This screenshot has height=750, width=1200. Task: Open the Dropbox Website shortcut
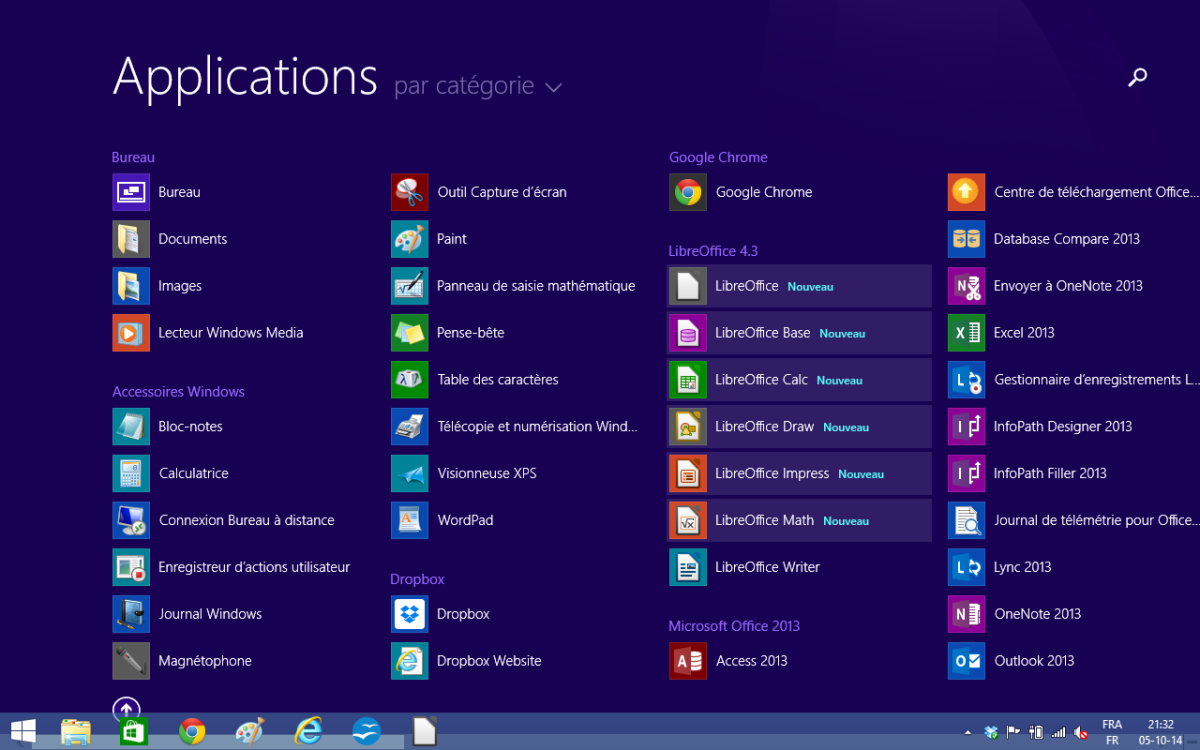[466, 662]
